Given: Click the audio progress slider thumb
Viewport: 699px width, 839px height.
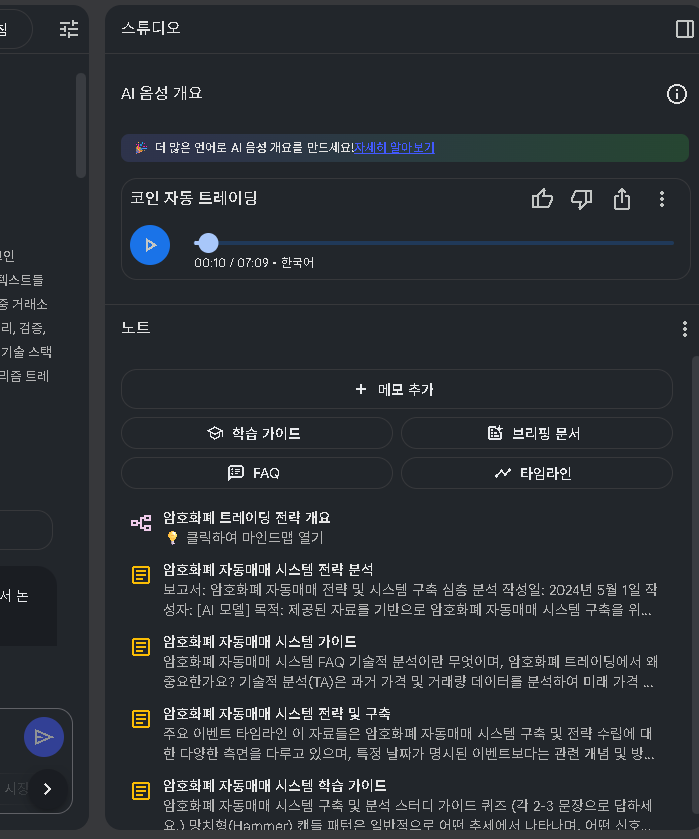Looking at the screenshot, I should [x=208, y=243].
